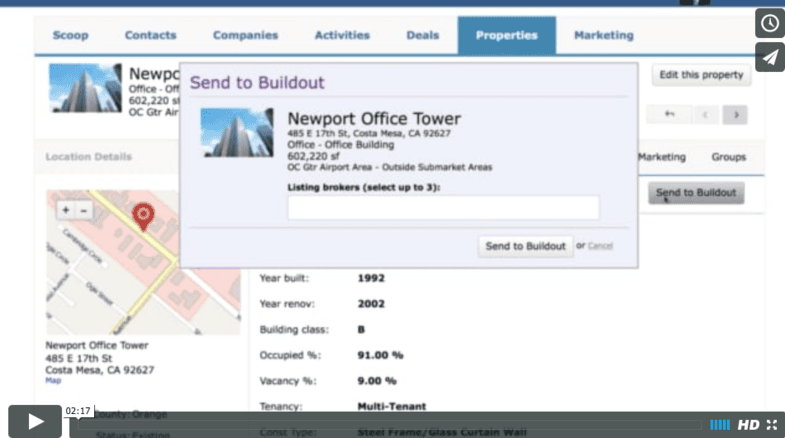Switch to the Groups sub-tab
The image size is (785, 438).
728,157
